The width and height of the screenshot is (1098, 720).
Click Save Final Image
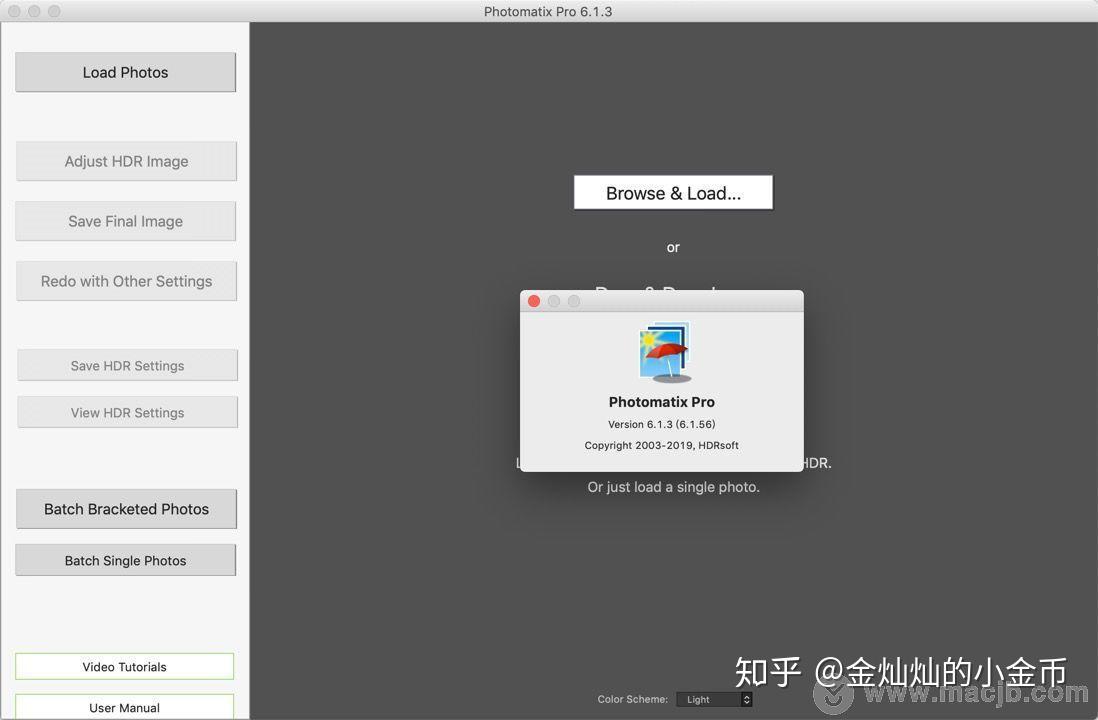pyautogui.click(x=125, y=221)
